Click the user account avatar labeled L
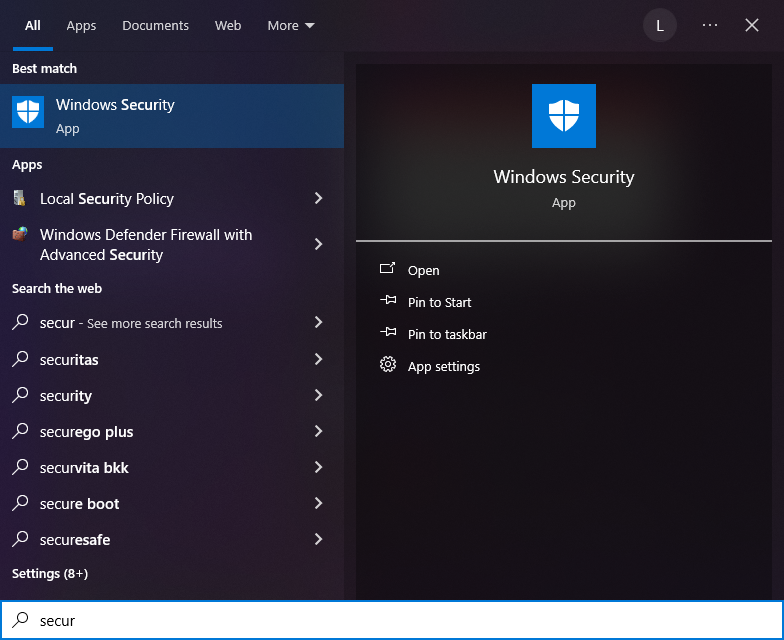The height and width of the screenshot is (640, 784). pos(659,25)
